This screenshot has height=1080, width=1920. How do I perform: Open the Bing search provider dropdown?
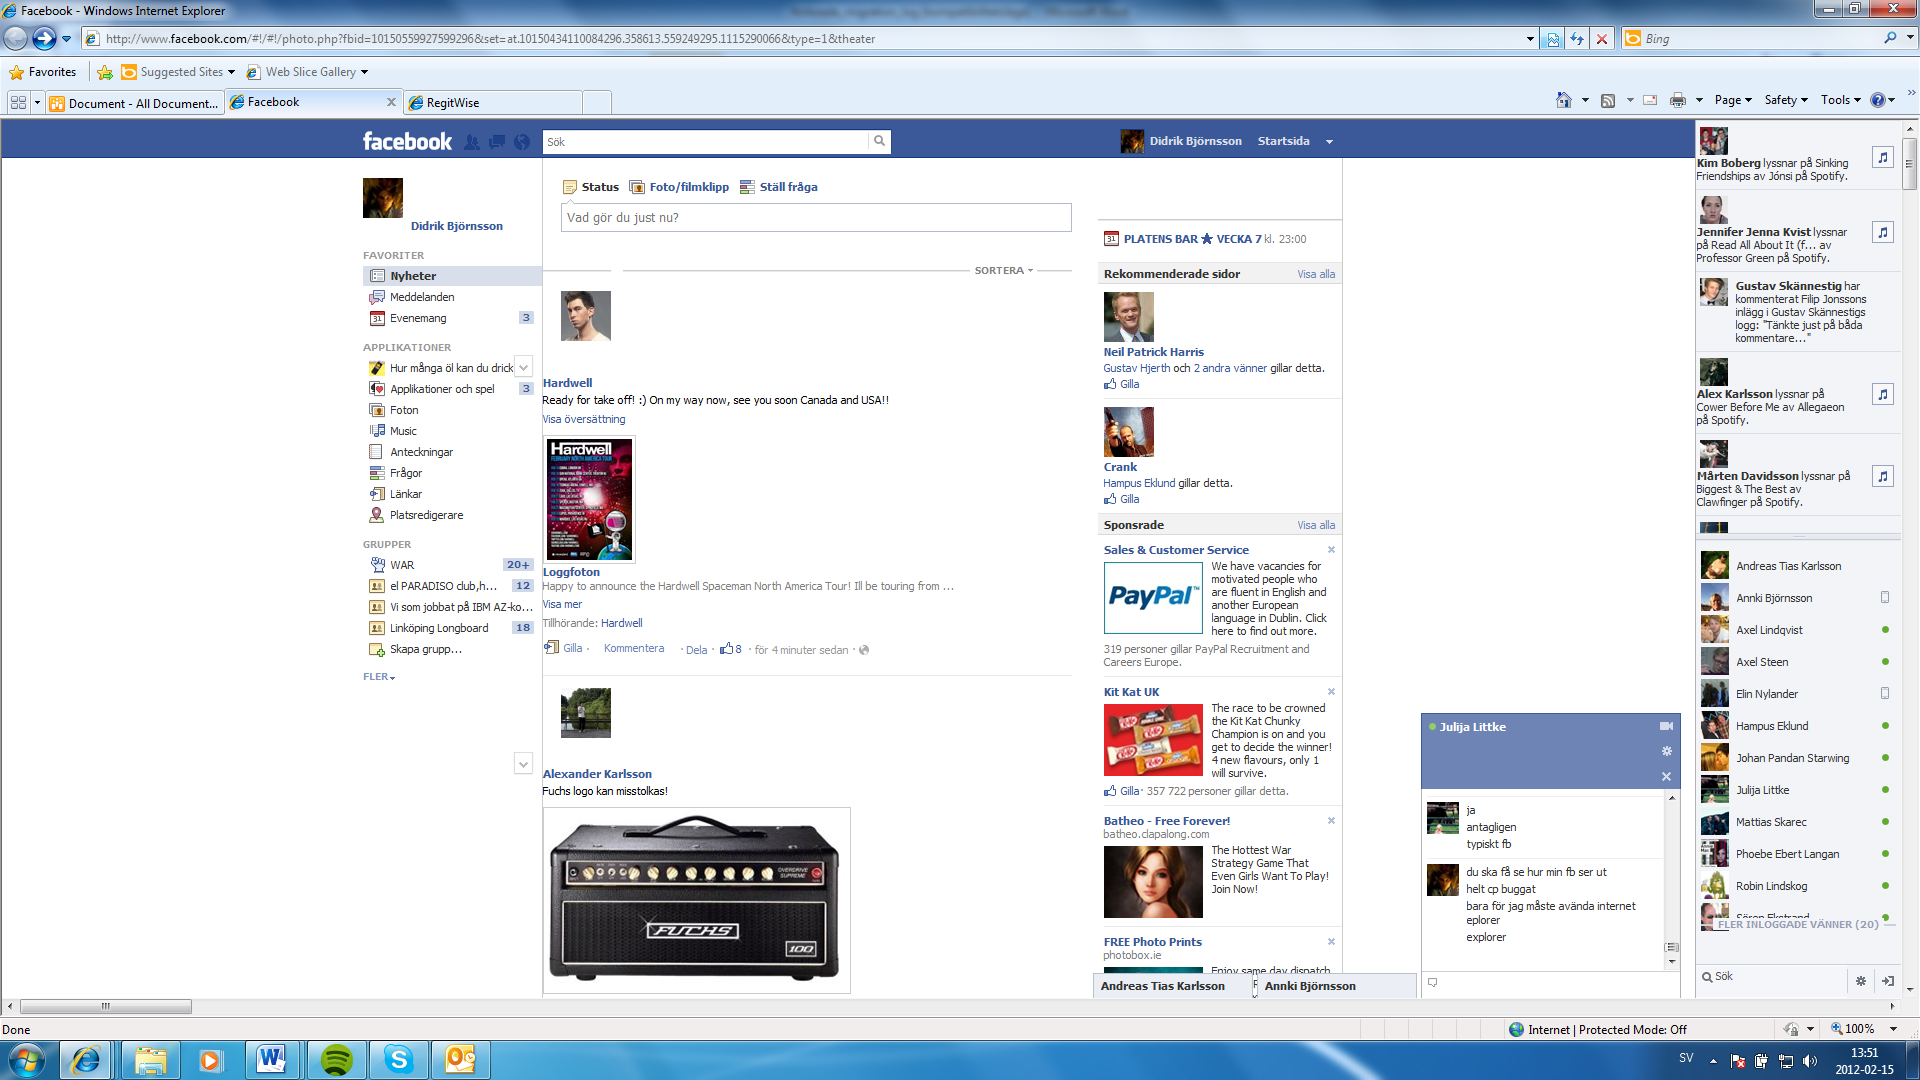[1910, 38]
